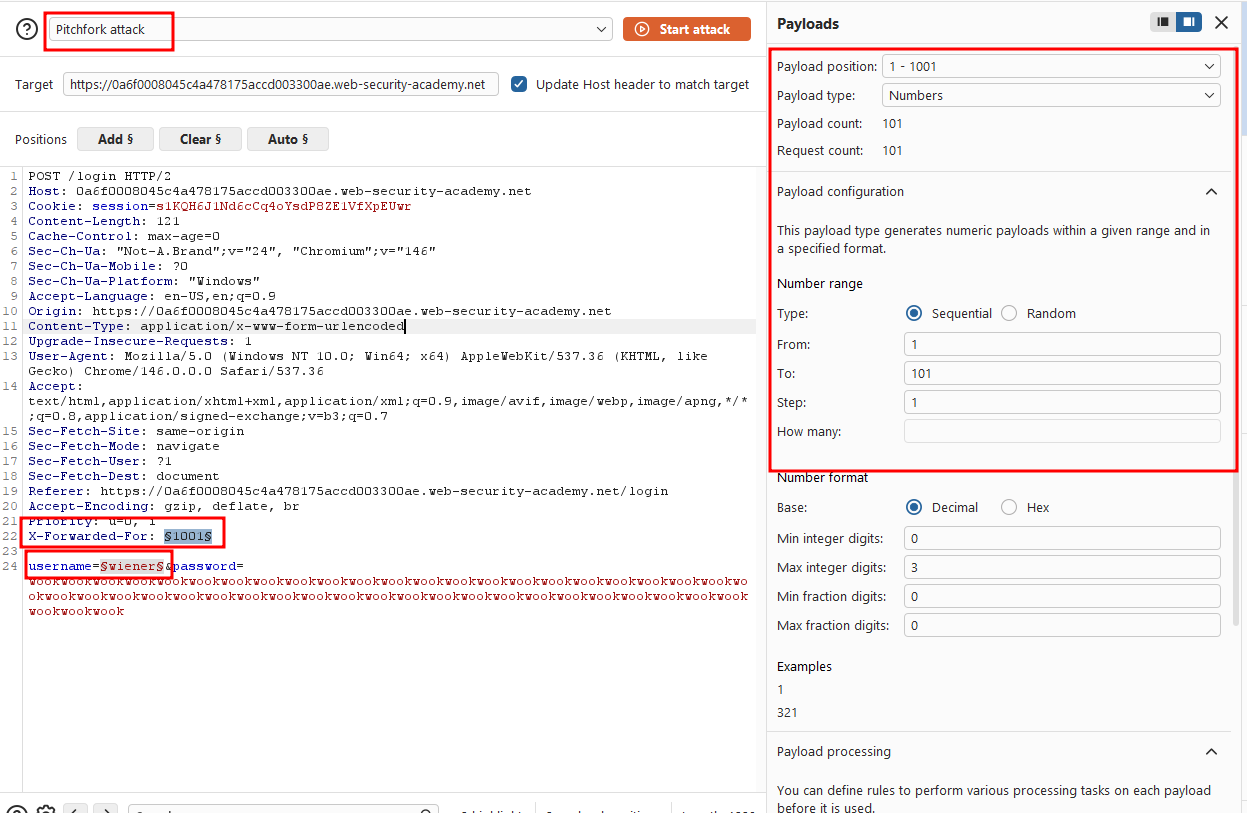Edit the Step number field
This screenshot has height=813, width=1247.
1062,402
